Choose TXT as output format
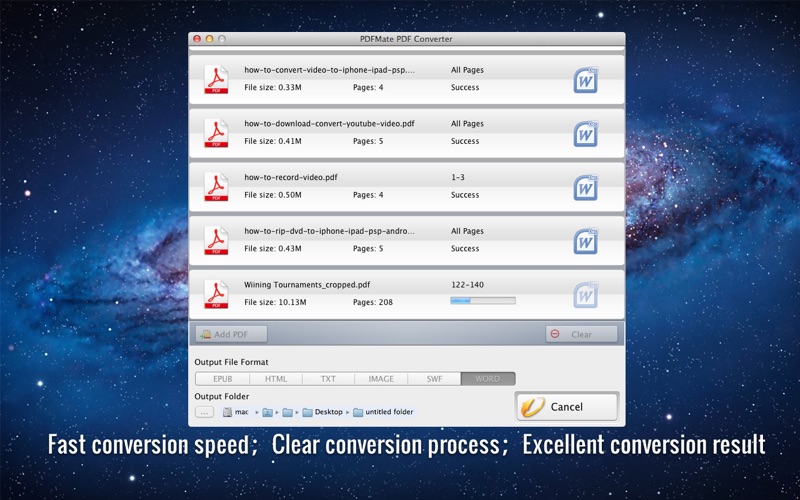The image size is (800, 500). (328, 379)
